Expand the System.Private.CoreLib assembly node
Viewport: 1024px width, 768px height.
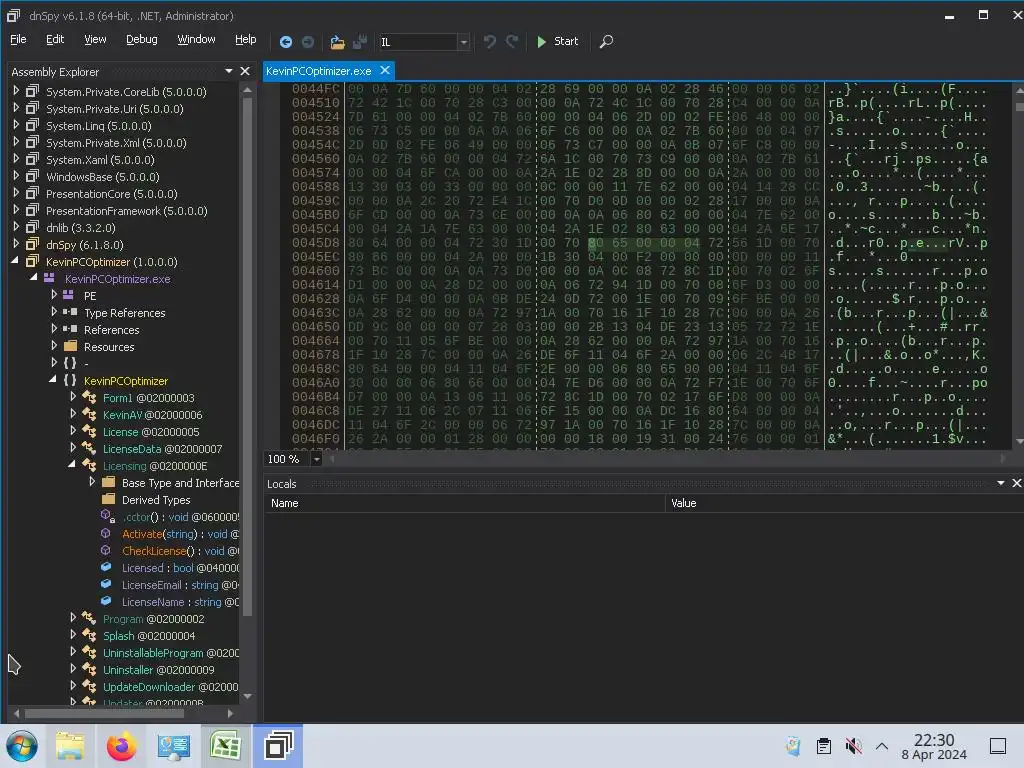(x=16, y=91)
